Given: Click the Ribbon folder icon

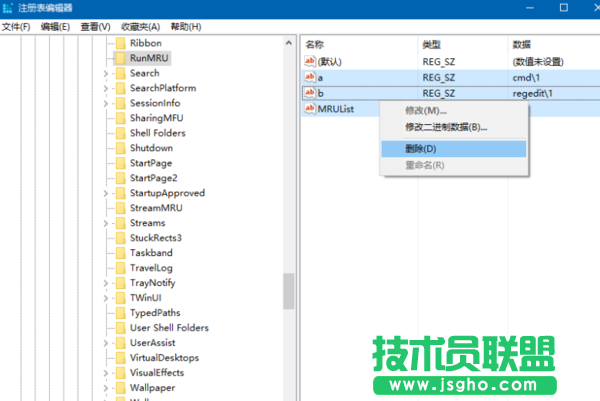Looking at the screenshot, I should point(121,43).
